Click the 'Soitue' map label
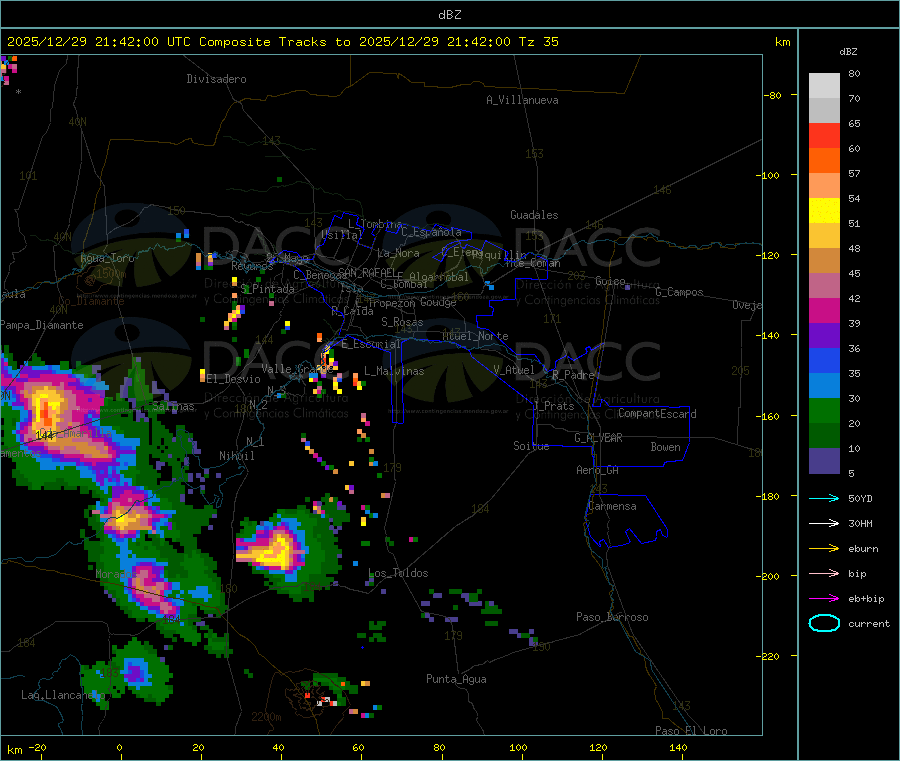Screen dimensions: 900x761 (531, 446)
